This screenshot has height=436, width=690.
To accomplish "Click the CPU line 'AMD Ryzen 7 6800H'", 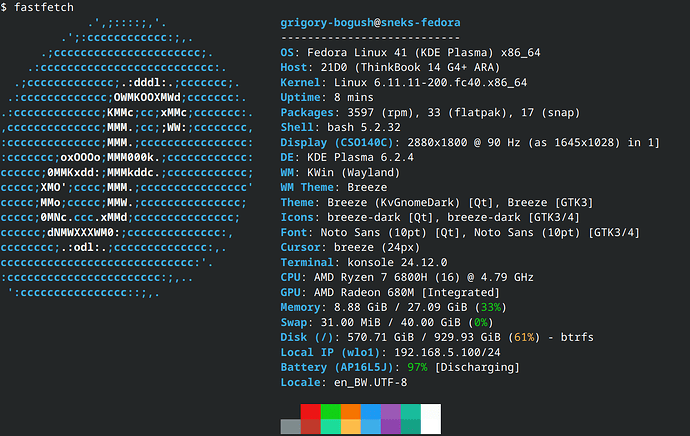I will (371, 278).
